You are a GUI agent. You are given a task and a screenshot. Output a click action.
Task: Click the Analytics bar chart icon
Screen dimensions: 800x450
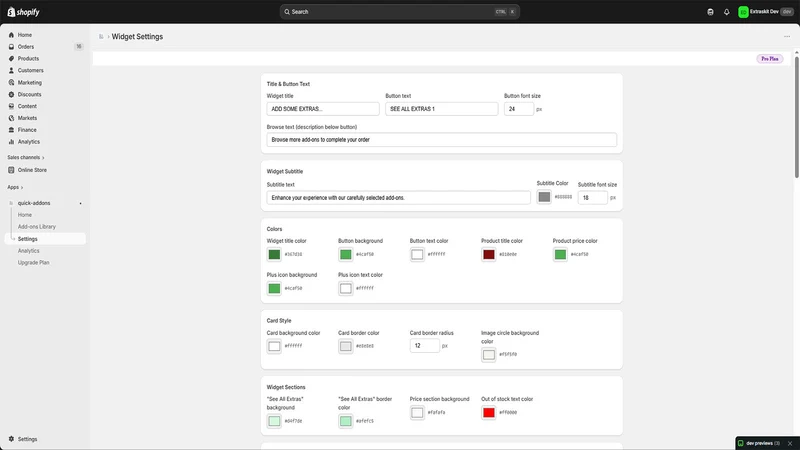click(x=11, y=142)
